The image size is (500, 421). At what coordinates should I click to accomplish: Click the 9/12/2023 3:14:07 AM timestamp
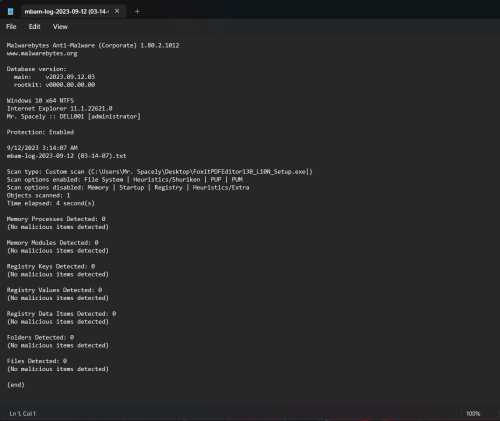click(42, 148)
